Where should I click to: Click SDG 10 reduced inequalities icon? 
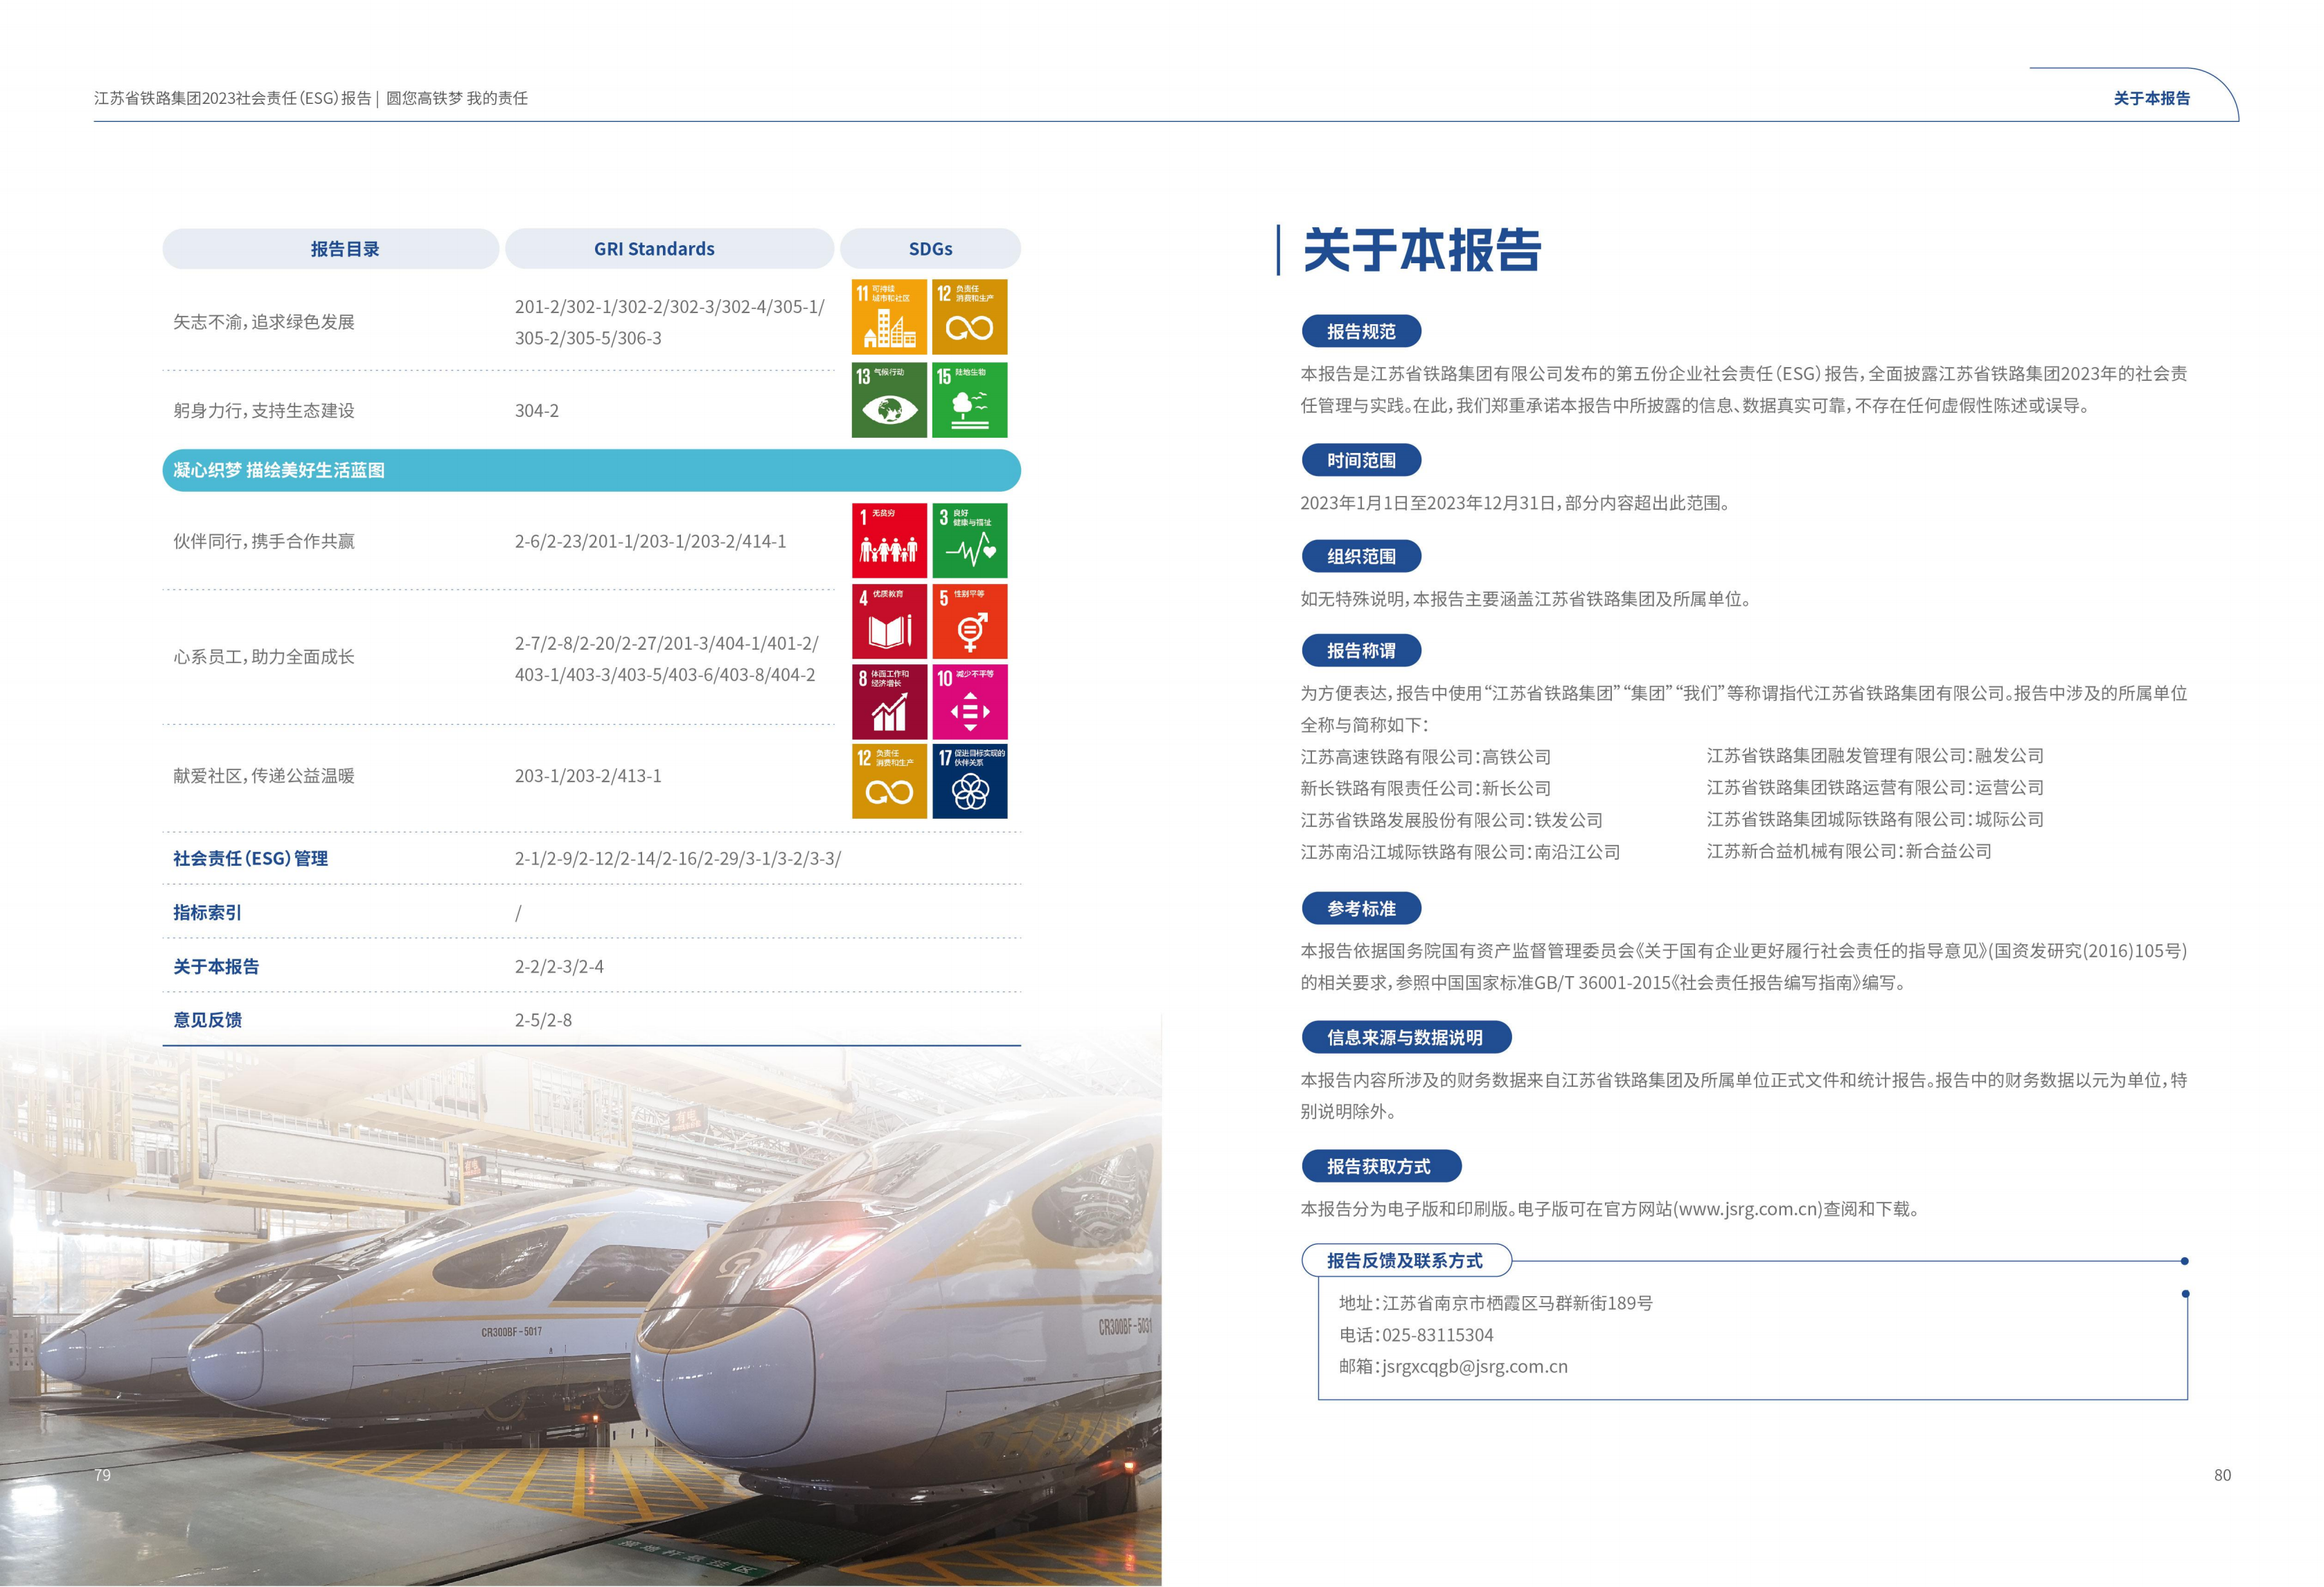pos(969,701)
